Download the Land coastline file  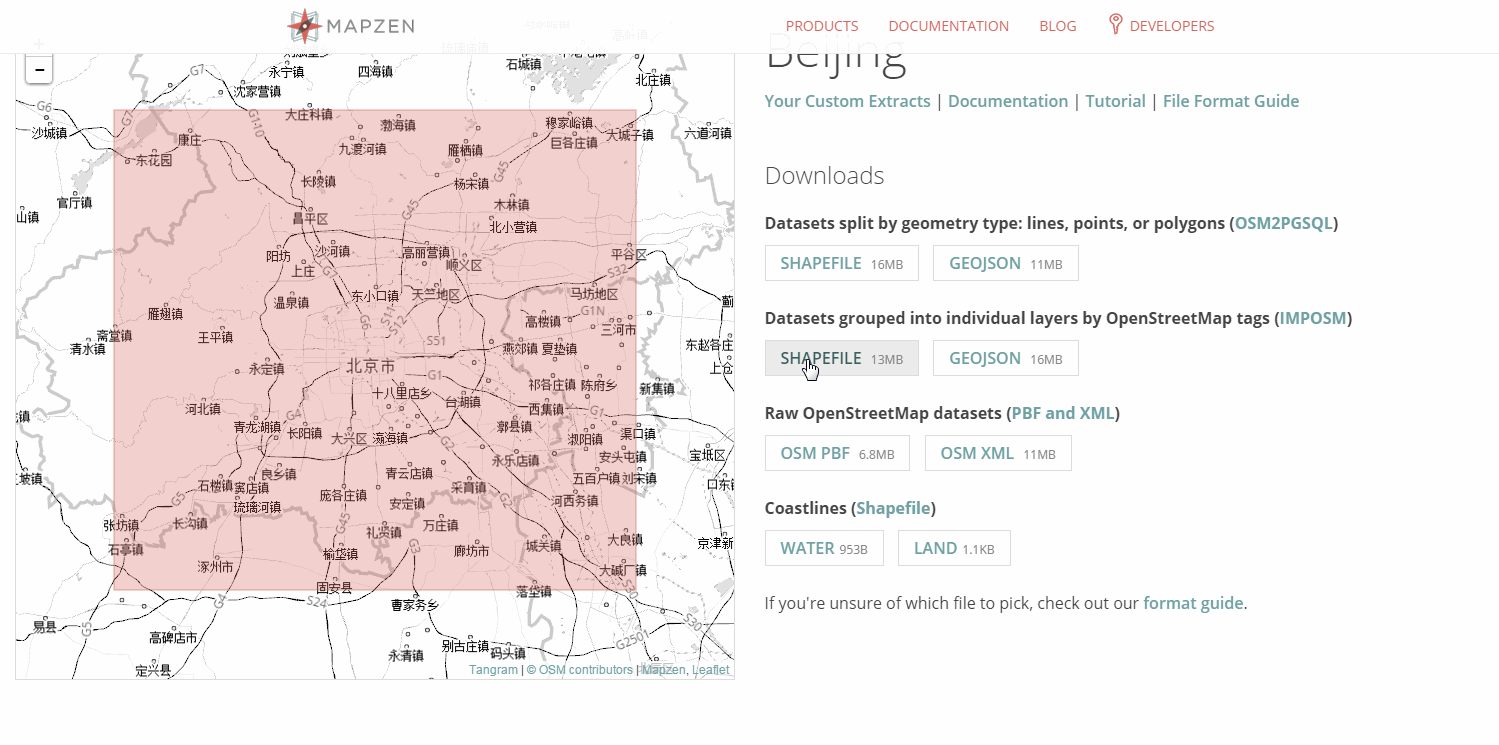coord(954,548)
